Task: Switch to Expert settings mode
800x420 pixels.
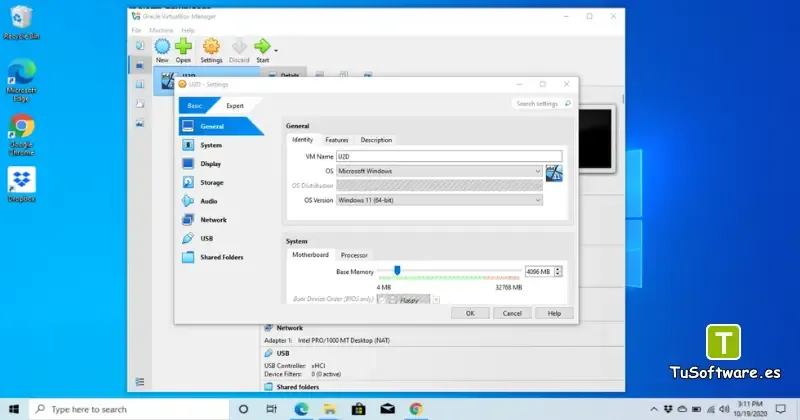Action: tap(235, 106)
